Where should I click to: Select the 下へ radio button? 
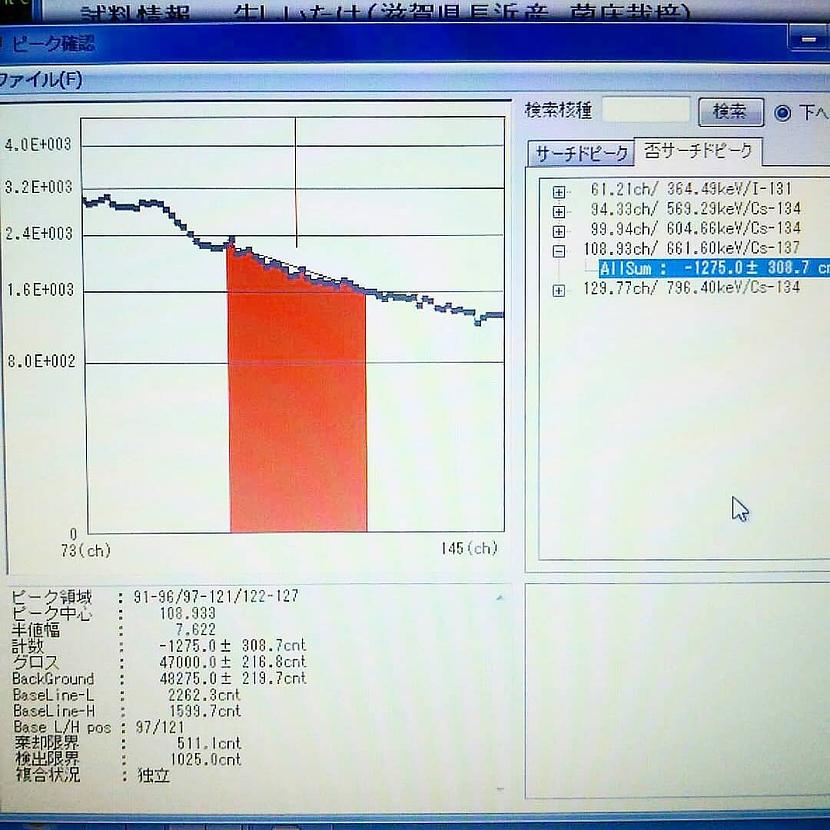click(x=783, y=113)
